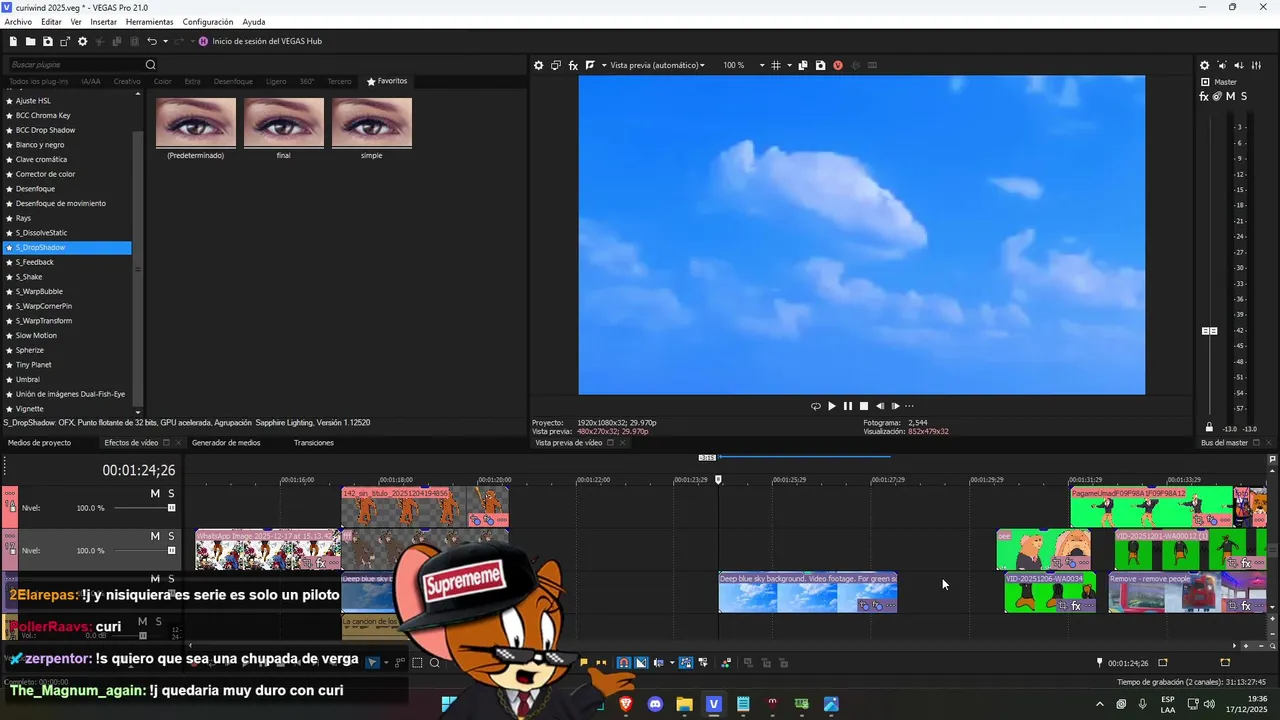The height and width of the screenshot is (720, 1280).
Task: Open project properties gear in main toolbar
Action: pyautogui.click(x=83, y=41)
